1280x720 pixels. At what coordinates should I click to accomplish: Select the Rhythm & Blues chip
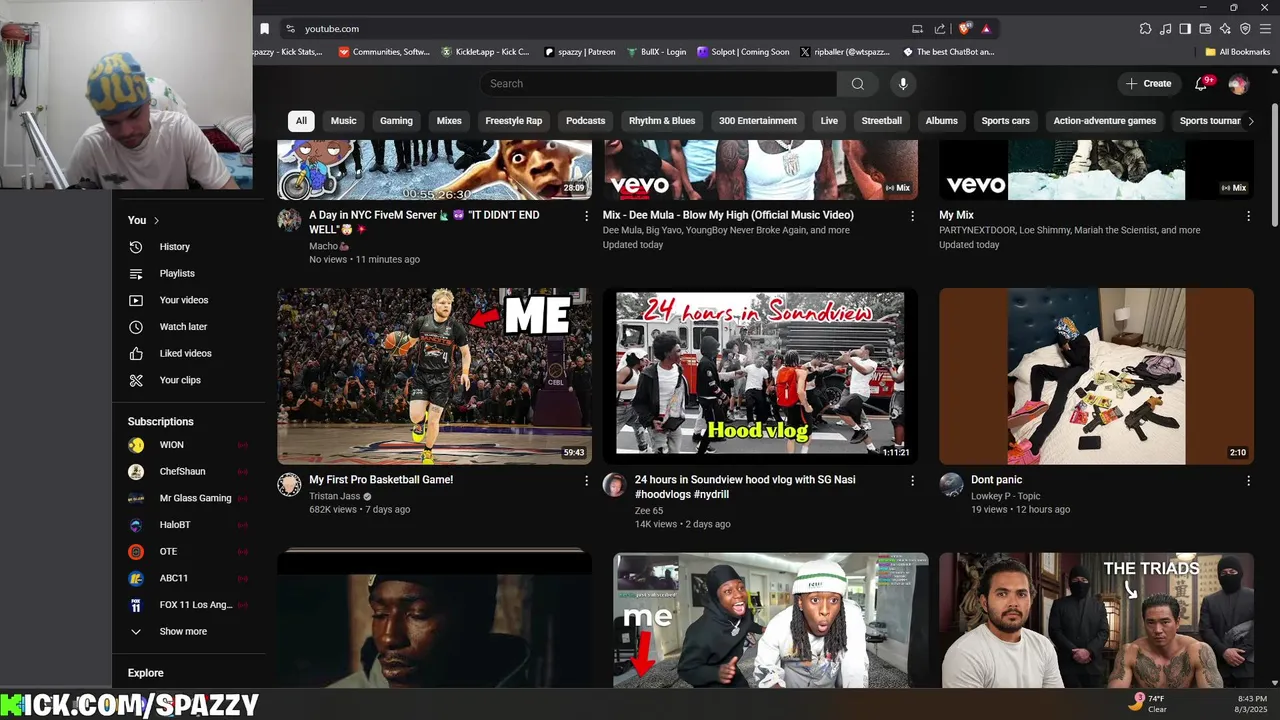tap(662, 121)
